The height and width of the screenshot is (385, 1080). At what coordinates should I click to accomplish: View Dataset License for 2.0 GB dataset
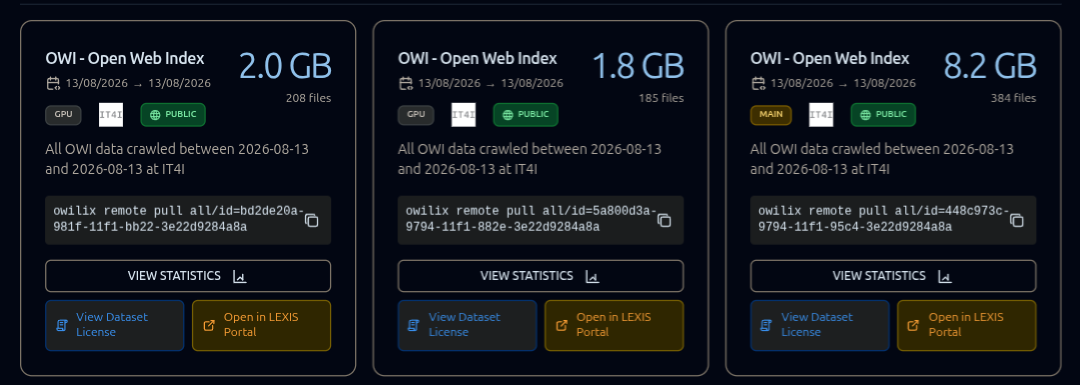tap(115, 325)
